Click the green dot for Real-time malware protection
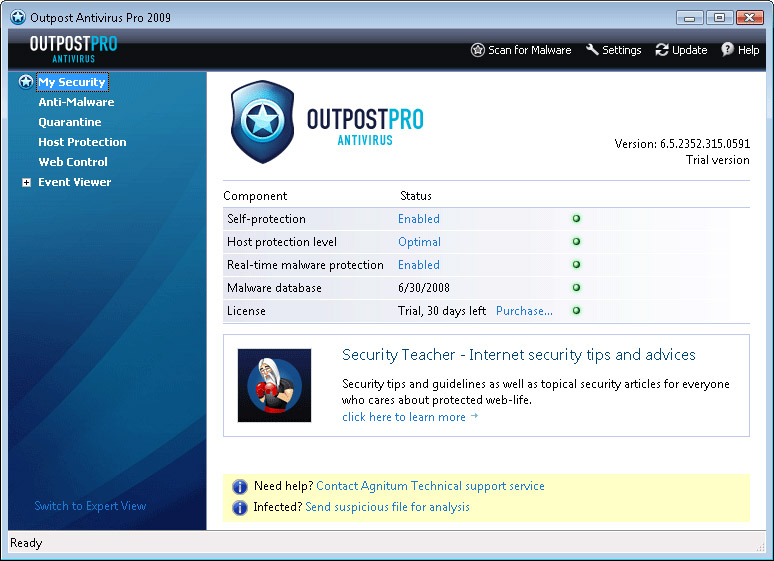 [x=576, y=264]
